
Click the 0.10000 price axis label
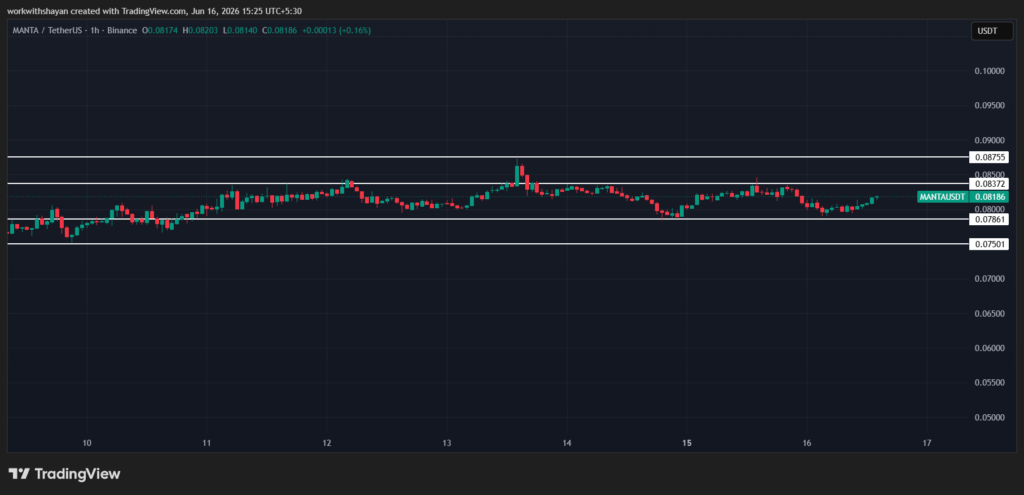click(989, 71)
